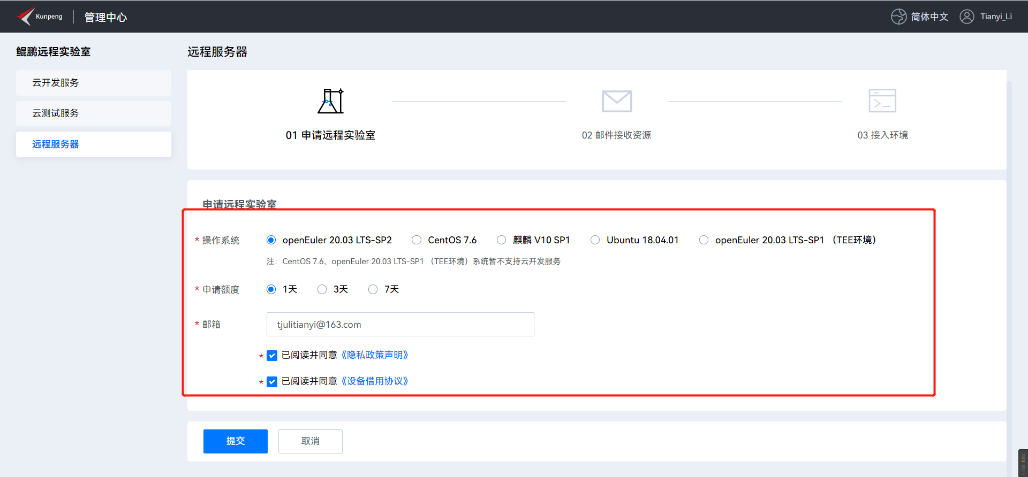Choose the 3天 quota option
Viewport: 1028px width, 477px height.
pyautogui.click(x=322, y=289)
